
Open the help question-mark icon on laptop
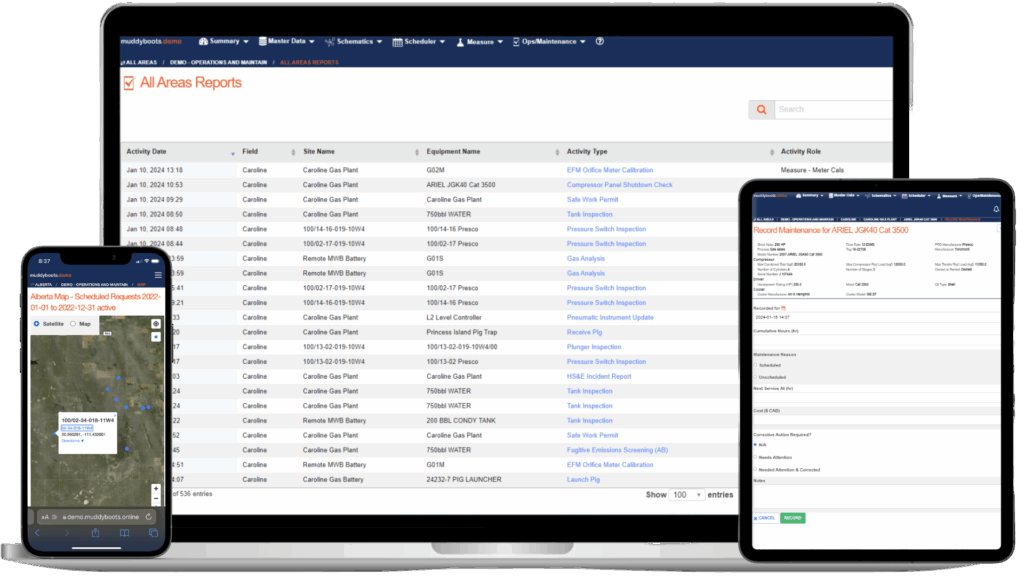tap(600, 41)
